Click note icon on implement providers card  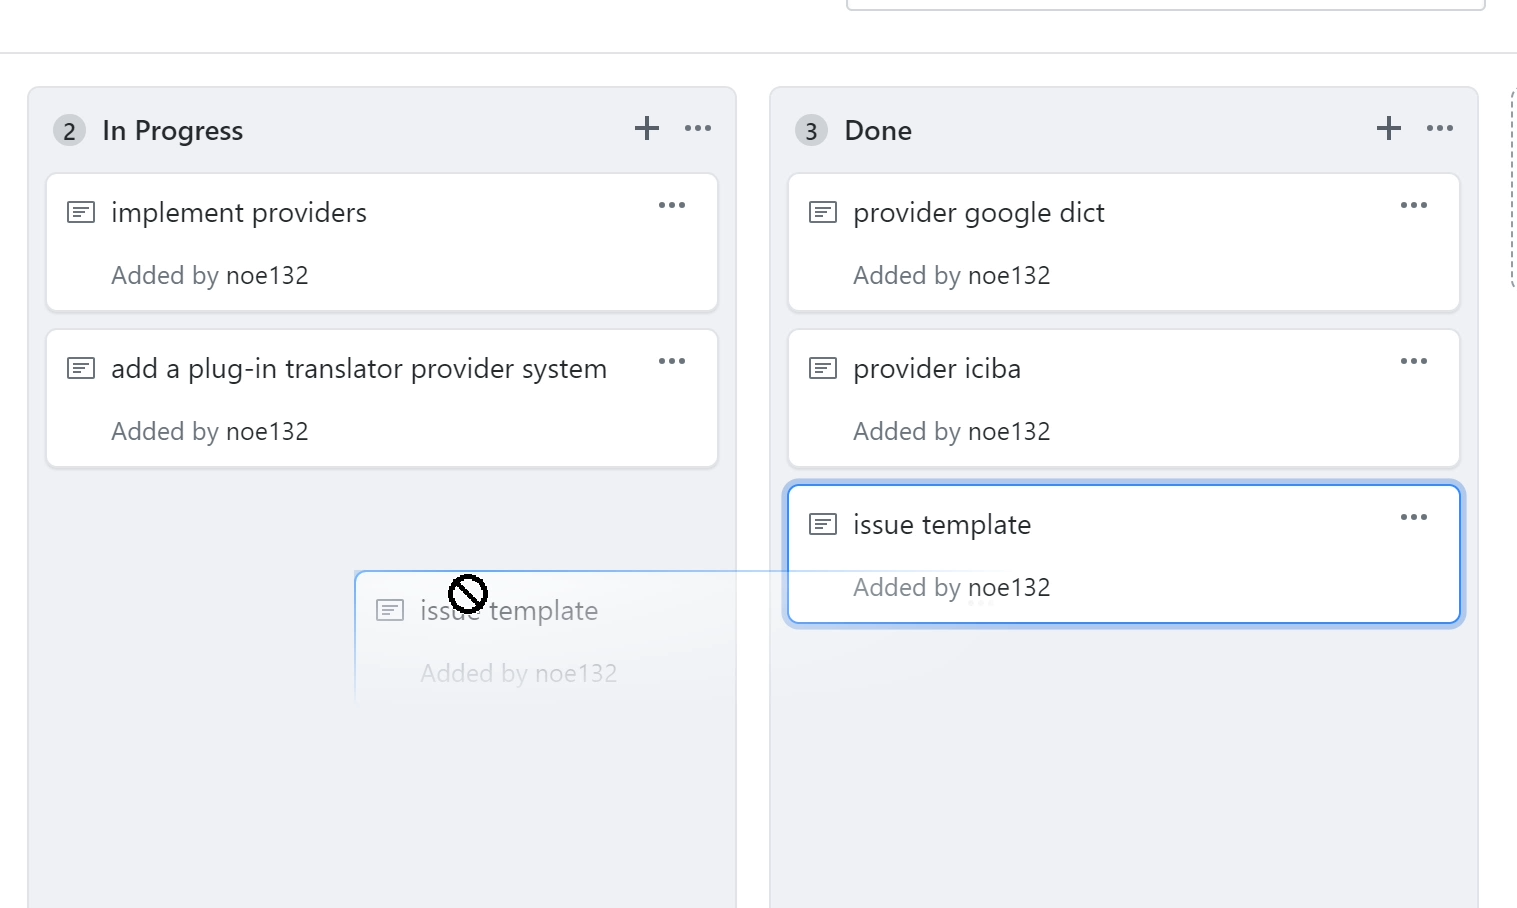click(81, 212)
